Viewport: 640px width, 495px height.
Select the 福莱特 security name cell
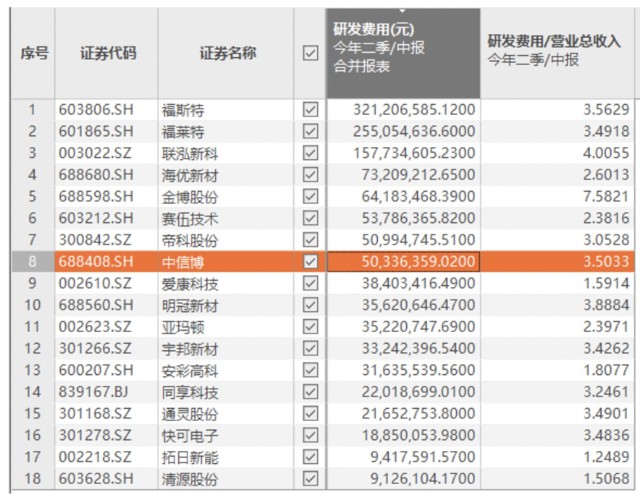point(183,132)
